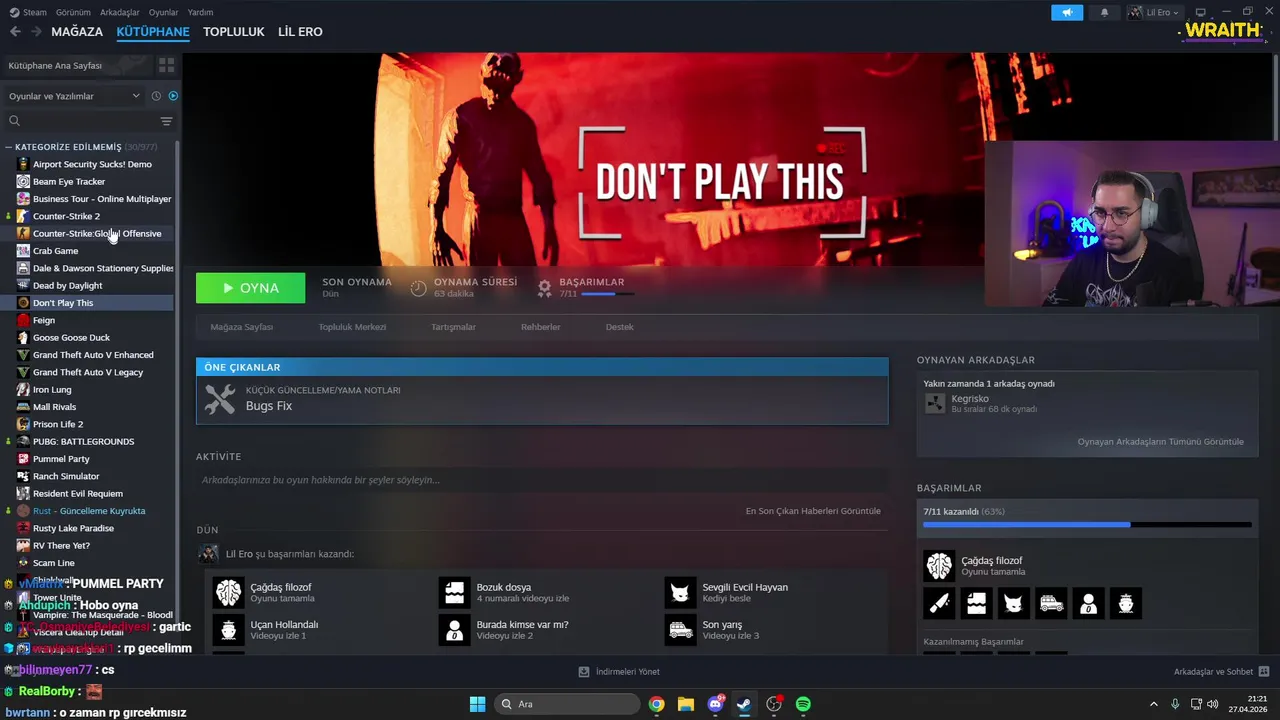Click the Feign game icon
1280x720 pixels.
(23, 320)
